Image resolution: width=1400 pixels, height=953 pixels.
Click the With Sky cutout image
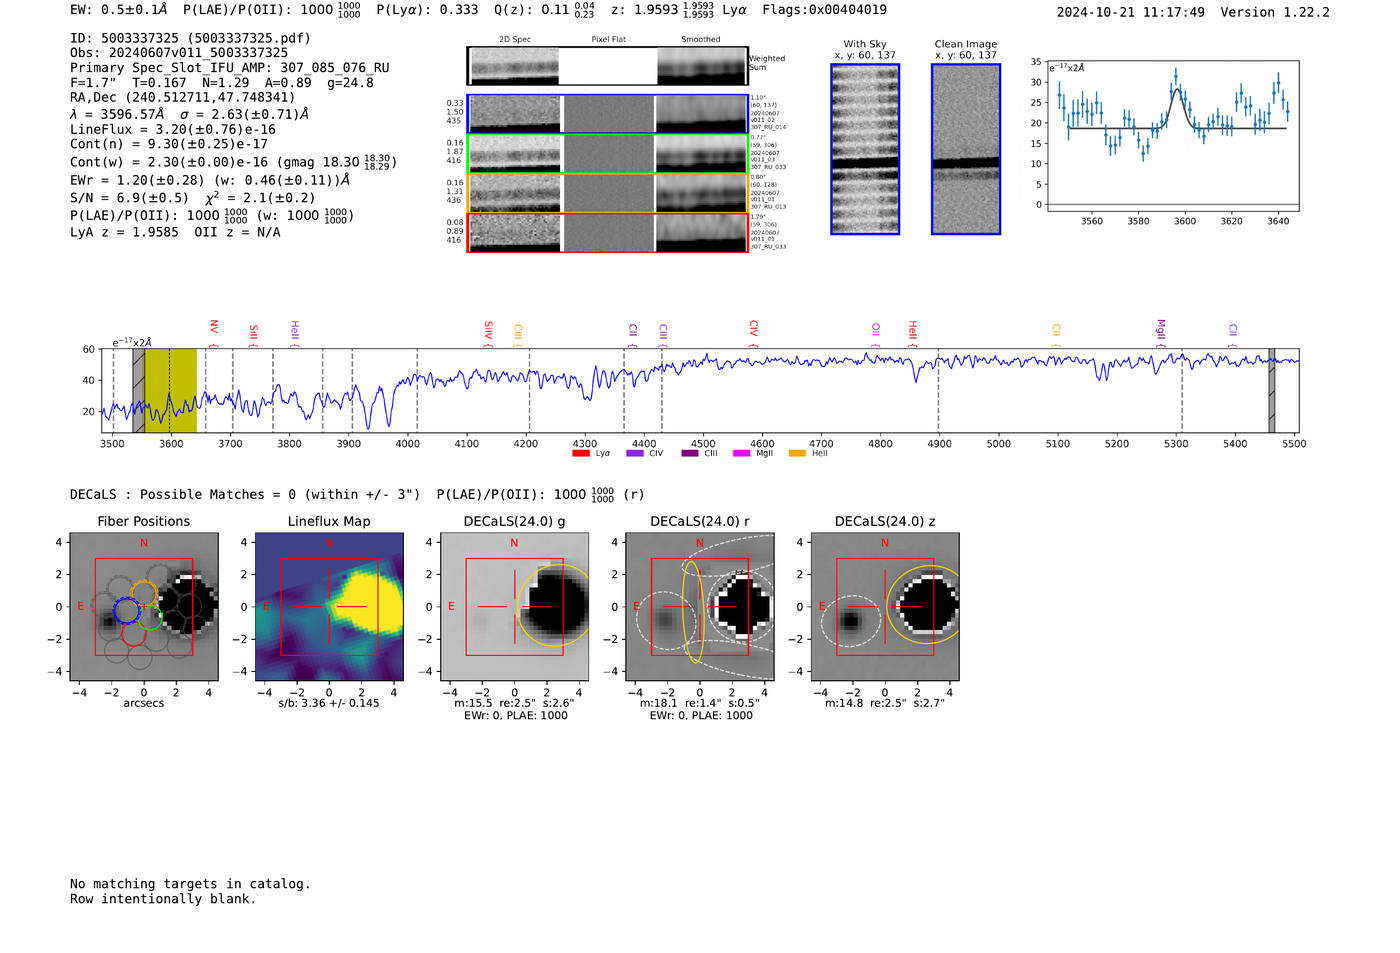click(x=865, y=149)
